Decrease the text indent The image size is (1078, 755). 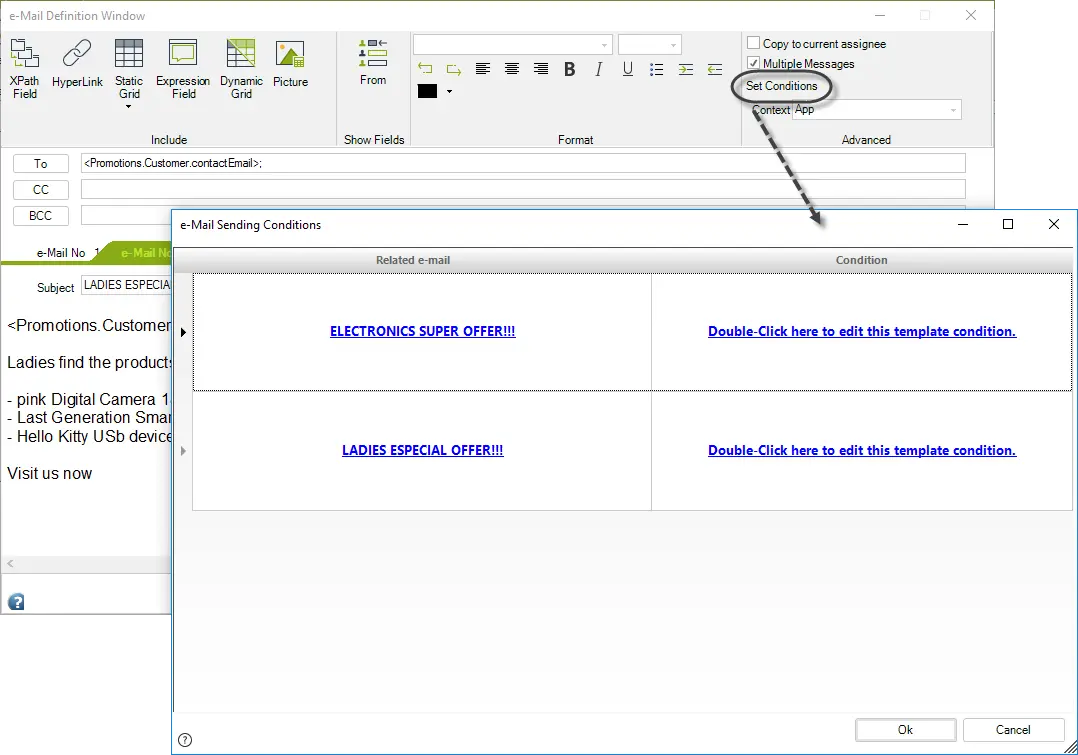click(x=715, y=69)
